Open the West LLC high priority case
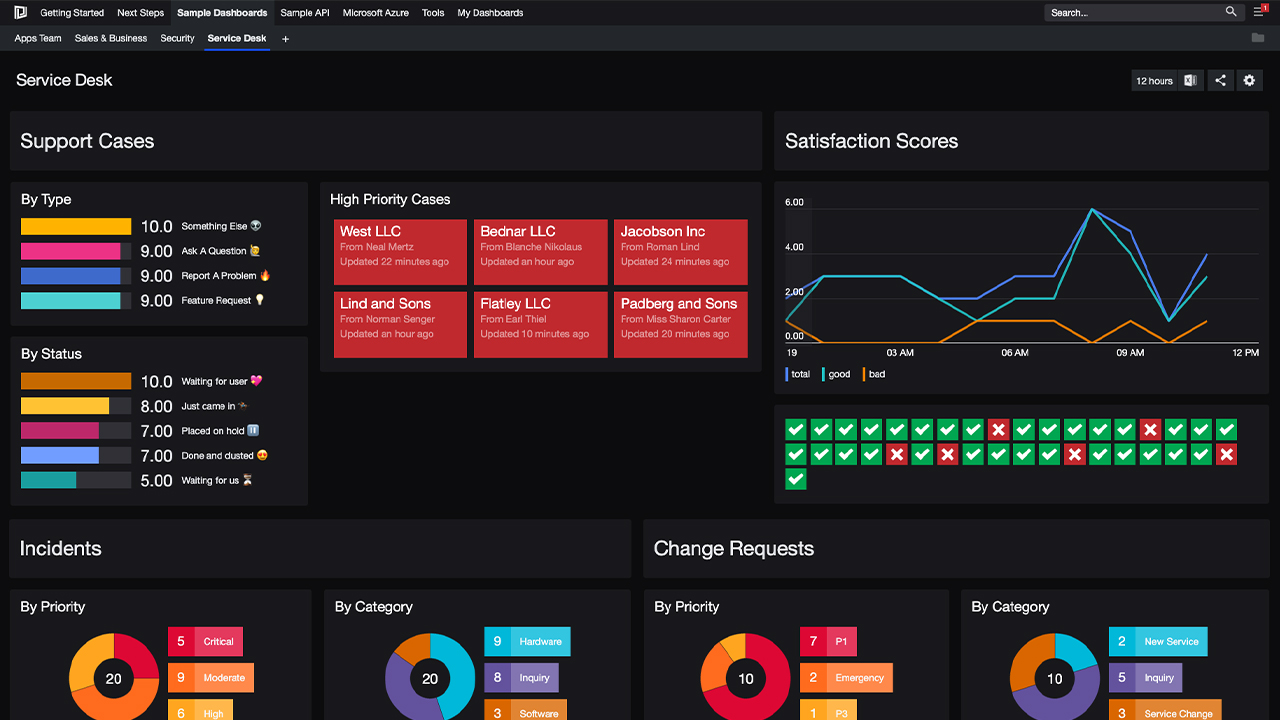The width and height of the screenshot is (1280, 720). pyautogui.click(x=400, y=251)
